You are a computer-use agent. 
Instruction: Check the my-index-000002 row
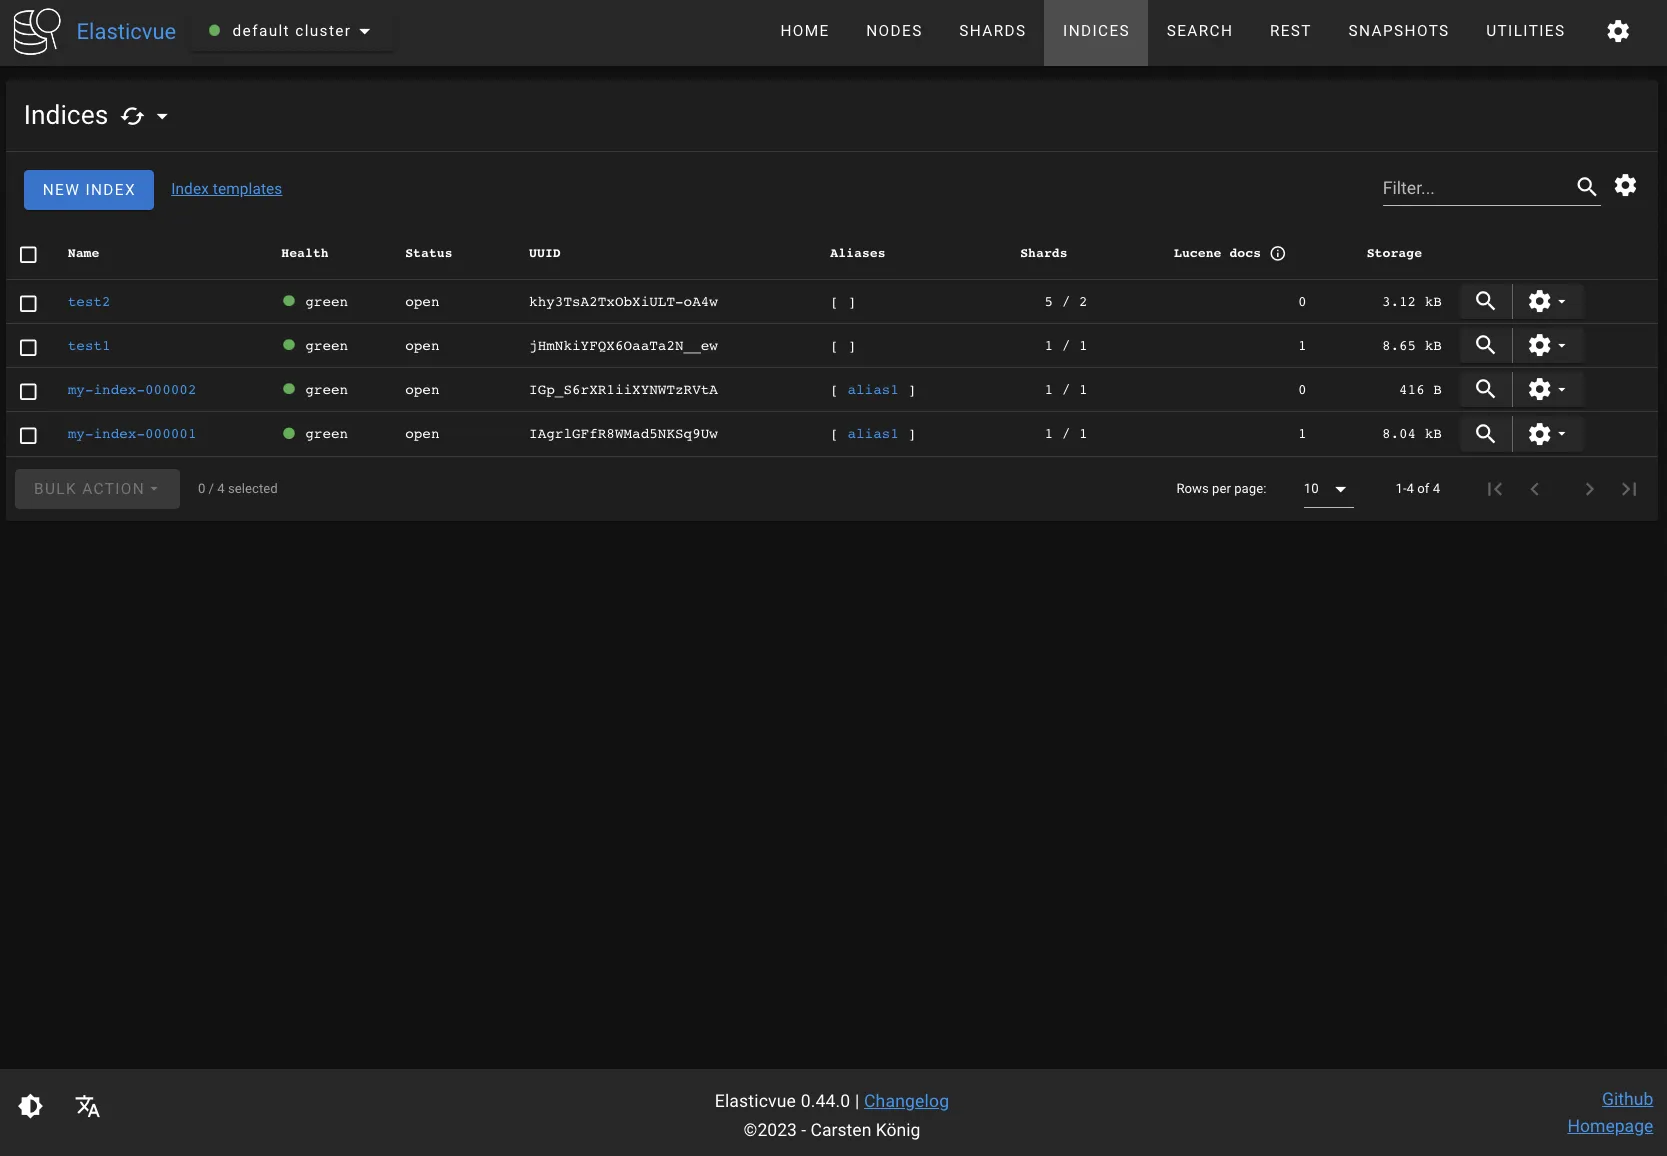[x=28, y=391]
